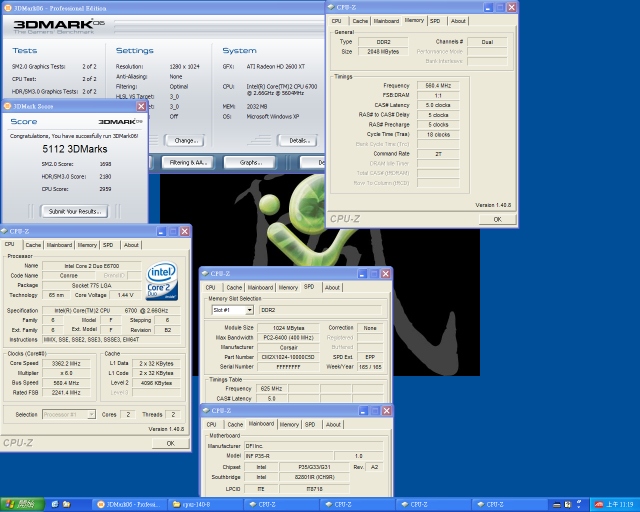The height and width of the screenshot is (512, 640).
Task: Minimize the CPU-Z Memory window
Action: coord(488,7)
